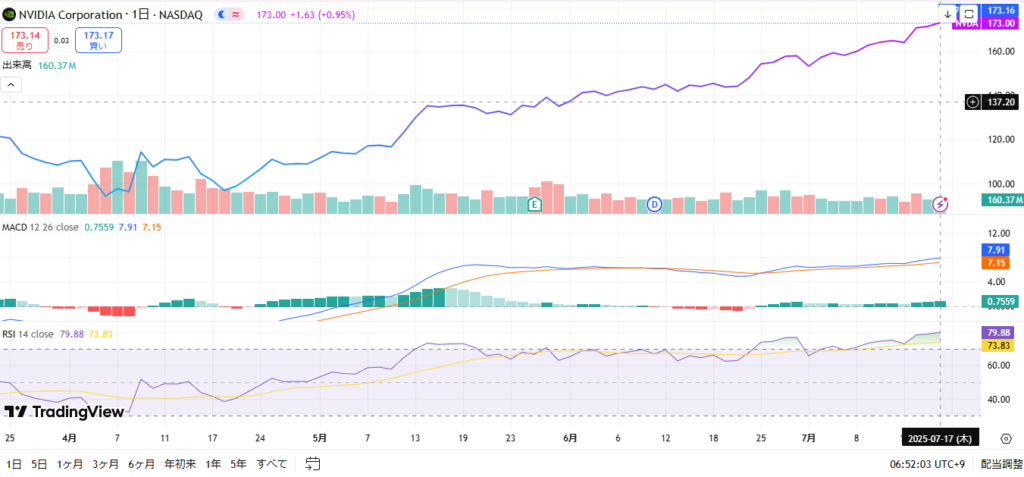This screenshot has width=1024, height=477.
Task: Click the pink approximate-equals data mode icon
Action: coord(236,14)
